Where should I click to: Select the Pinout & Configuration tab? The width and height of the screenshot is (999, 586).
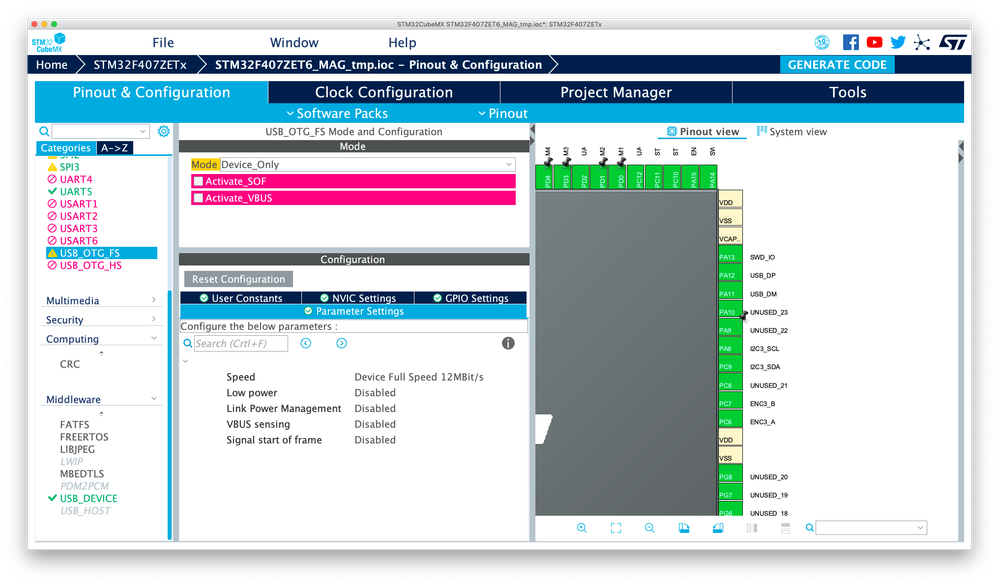coord(152,92)
